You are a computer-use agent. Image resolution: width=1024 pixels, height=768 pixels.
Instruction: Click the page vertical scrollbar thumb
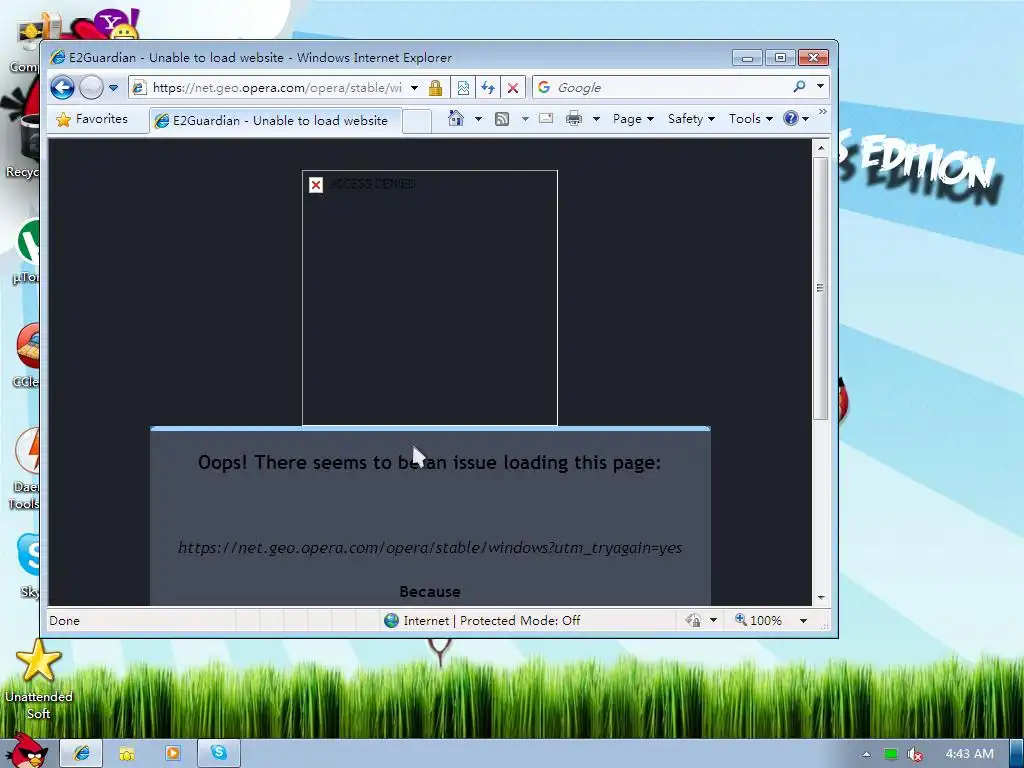click(821, 288)
